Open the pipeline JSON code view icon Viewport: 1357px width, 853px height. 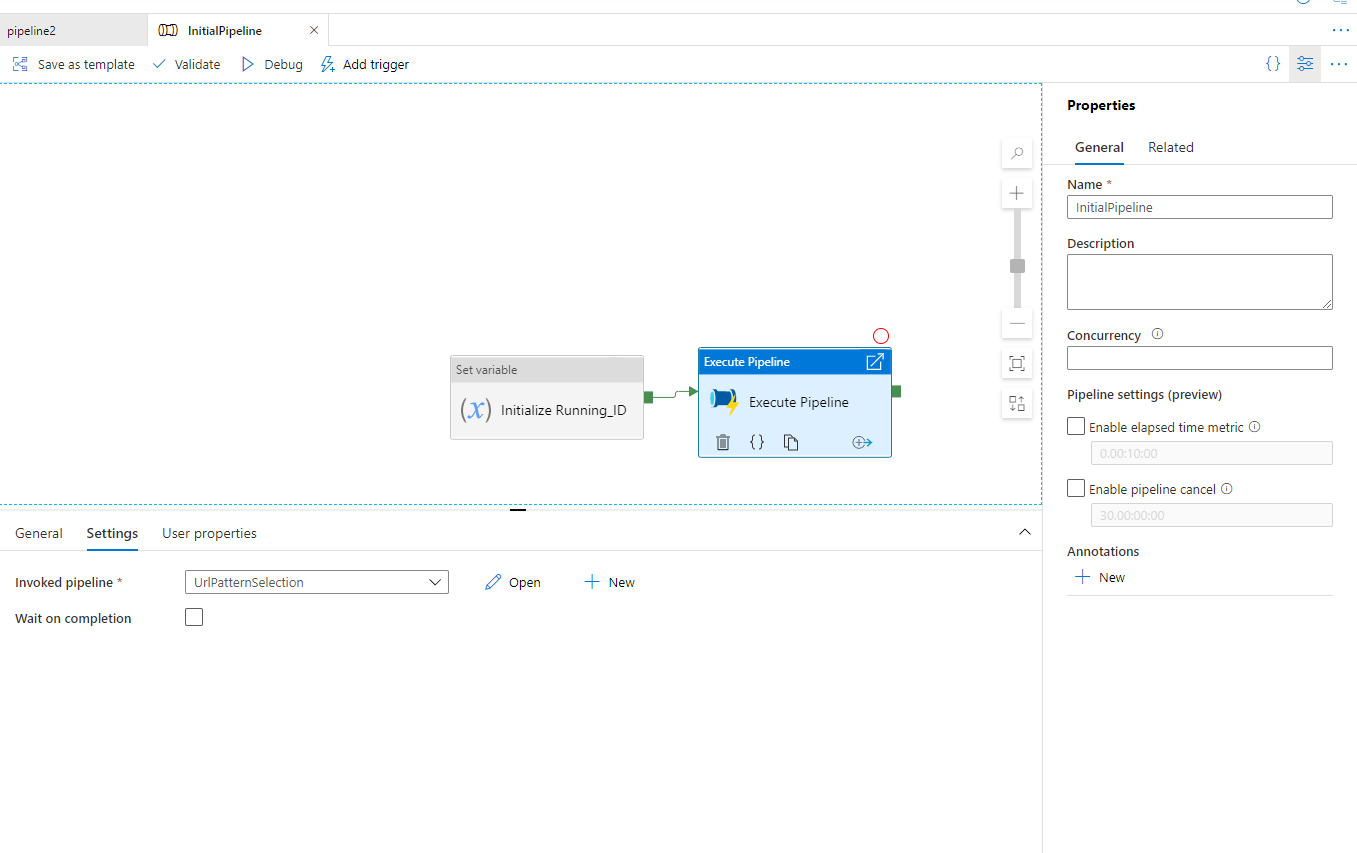(x=1272, y=63)
